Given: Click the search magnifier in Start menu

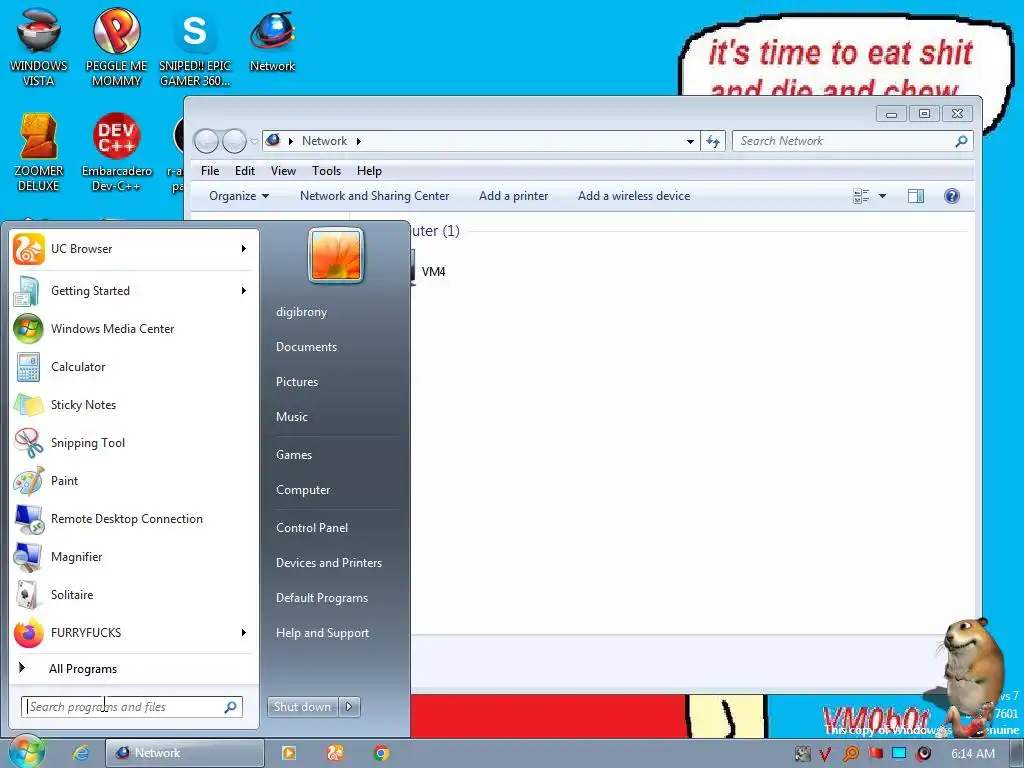Looking at the screenshot, I should point(231,707).
